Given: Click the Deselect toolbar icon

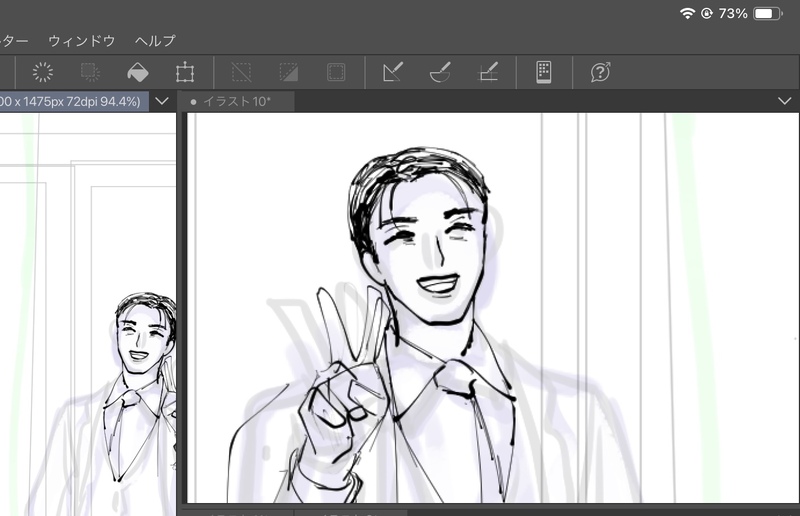Looking at the screenshot, I should pyautogui.click(x=241, y=72).
